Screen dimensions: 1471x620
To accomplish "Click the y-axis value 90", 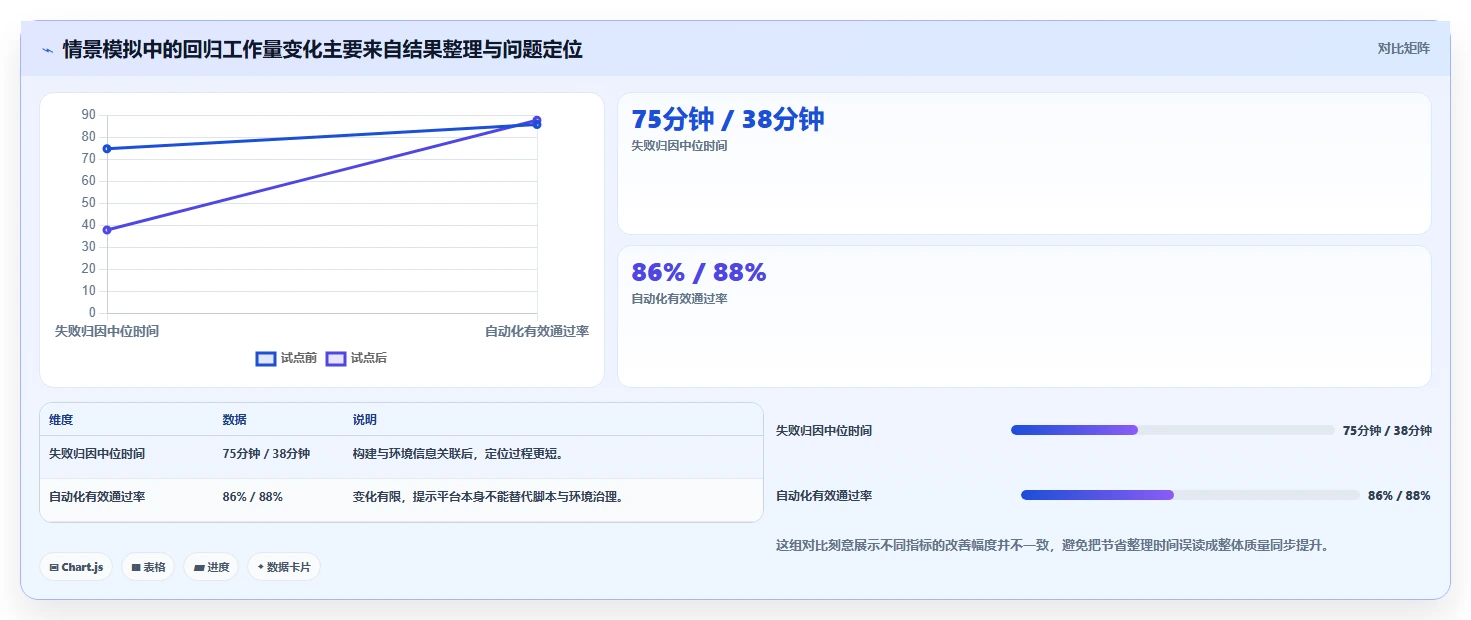I will [x=88, y=115].
